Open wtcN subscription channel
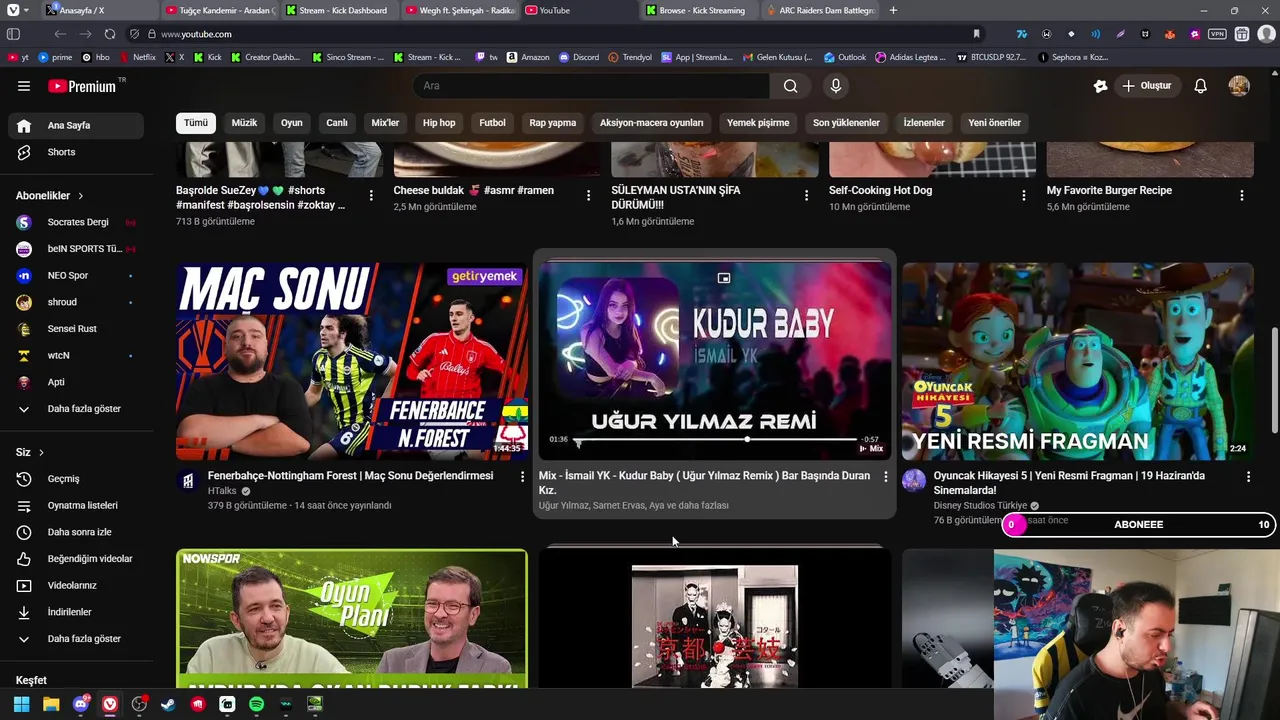1280x720 pixels. tap(76, 355)
